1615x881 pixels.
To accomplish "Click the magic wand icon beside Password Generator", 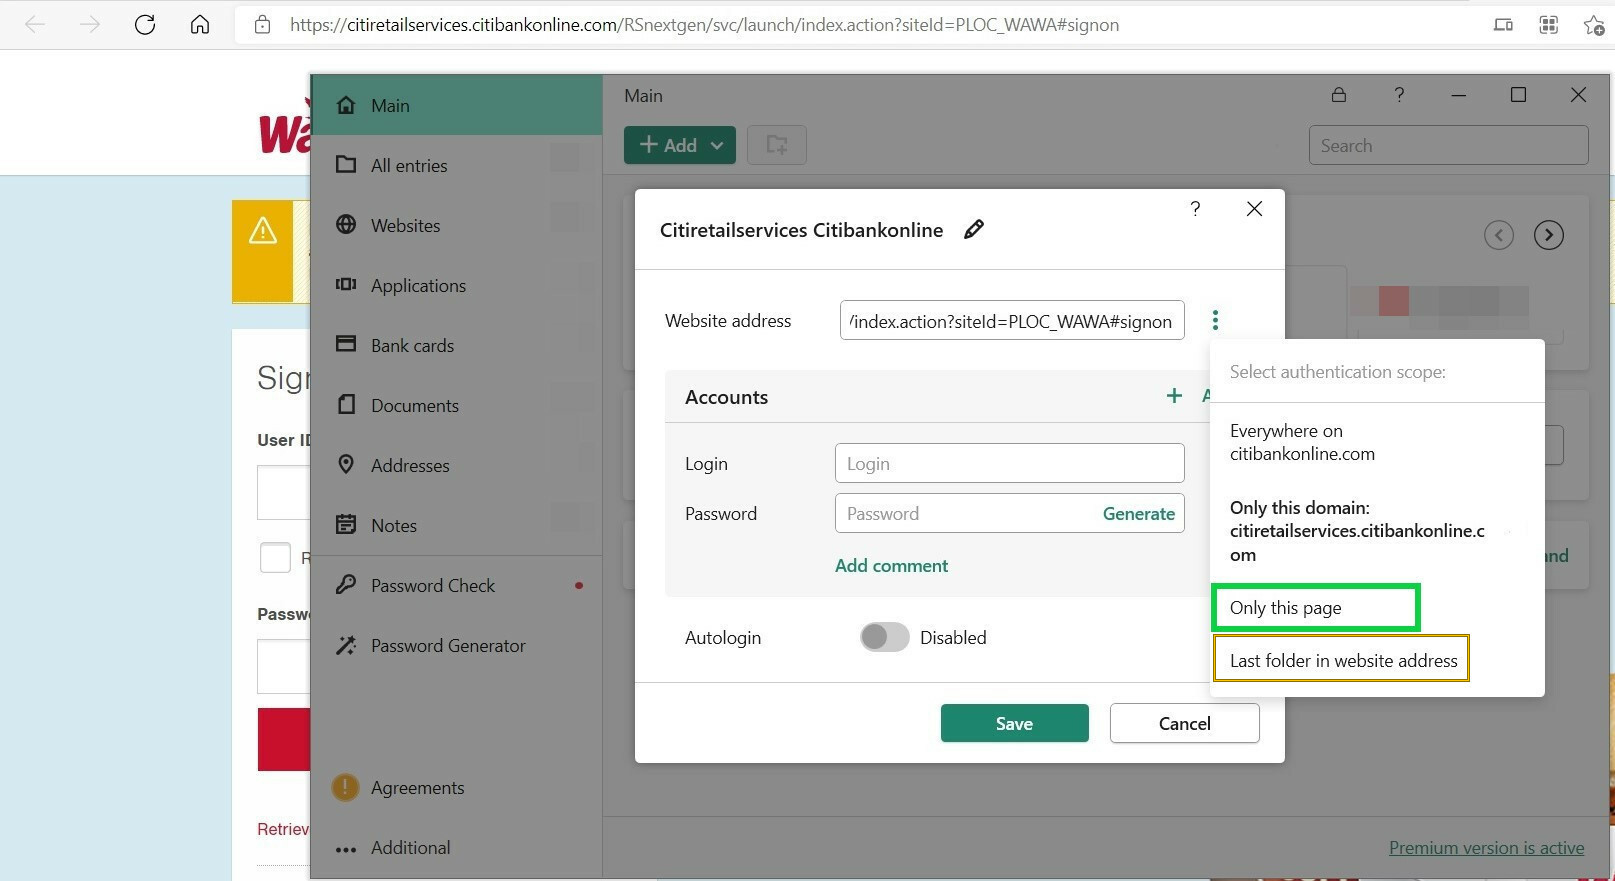I will [x=346, y=645].
